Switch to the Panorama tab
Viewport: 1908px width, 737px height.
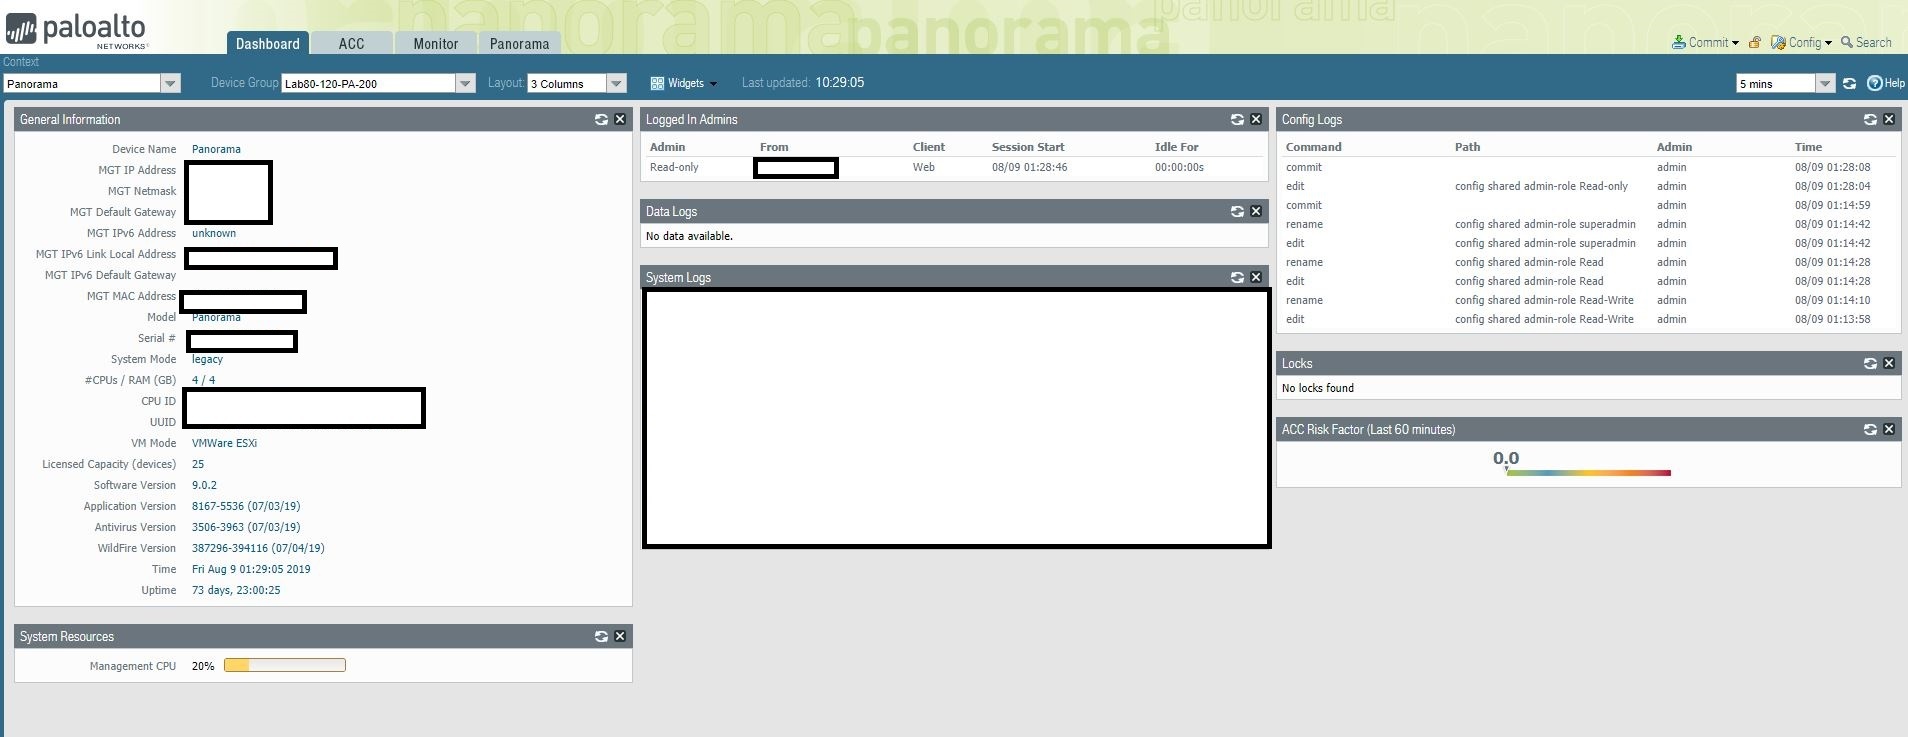(x=520, y=43)
